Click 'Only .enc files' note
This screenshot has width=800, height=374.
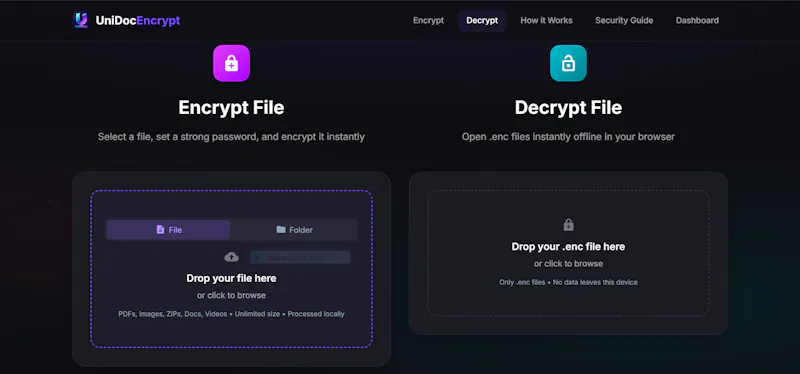pyautogui.click(x=568, y=282)
